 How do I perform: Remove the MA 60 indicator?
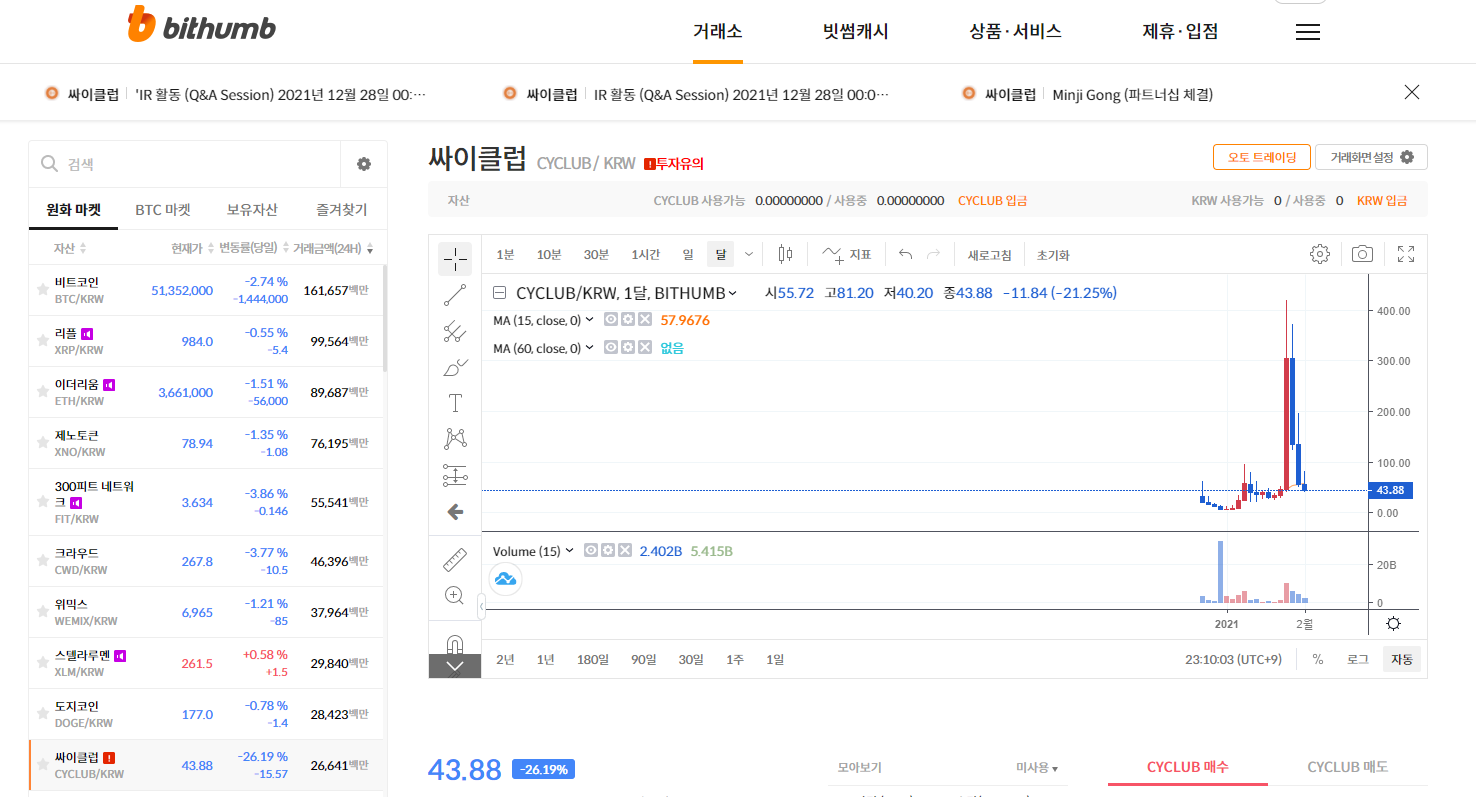644,348
